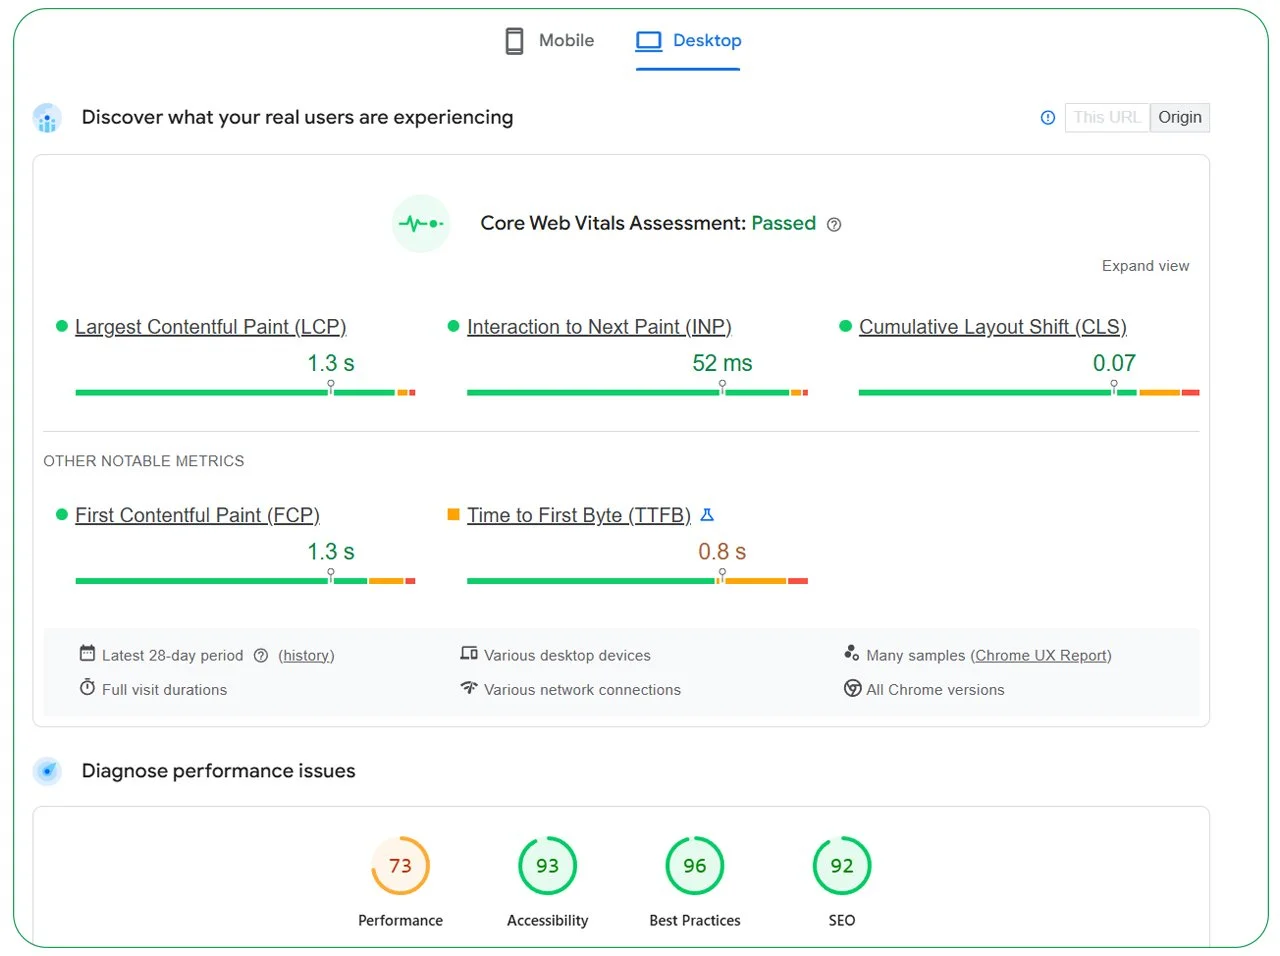This screenshot has height=956, width=1280.
Task: Toggle to Origin data
Action: tap(1180, 118)
